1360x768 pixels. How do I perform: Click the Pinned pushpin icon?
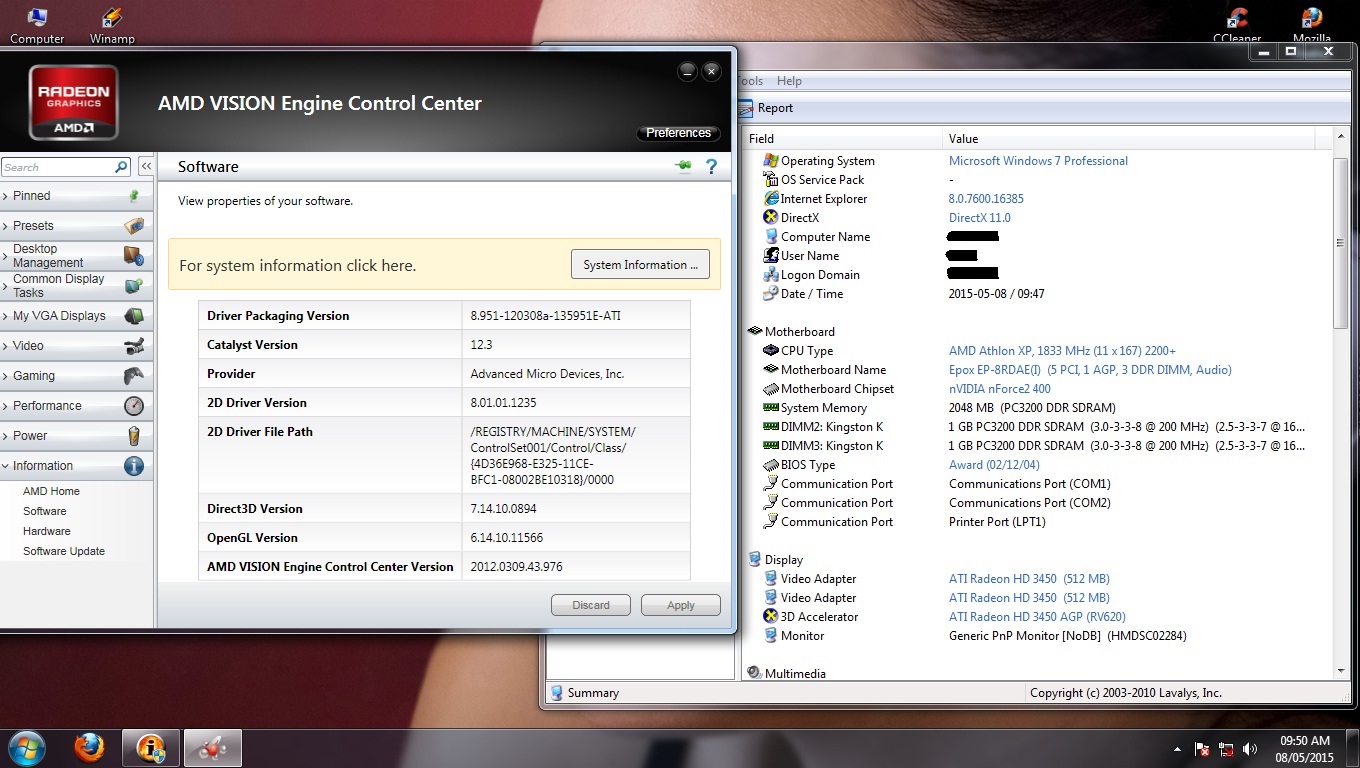click(134, 196)
